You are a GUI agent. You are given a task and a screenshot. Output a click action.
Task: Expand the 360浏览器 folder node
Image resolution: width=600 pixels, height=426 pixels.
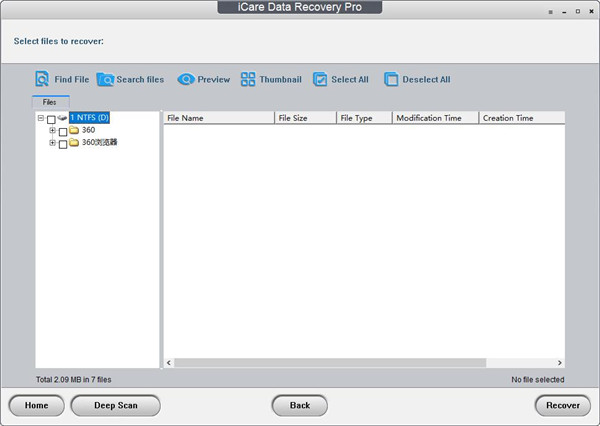pyautogui.click(x=52, y=143)
